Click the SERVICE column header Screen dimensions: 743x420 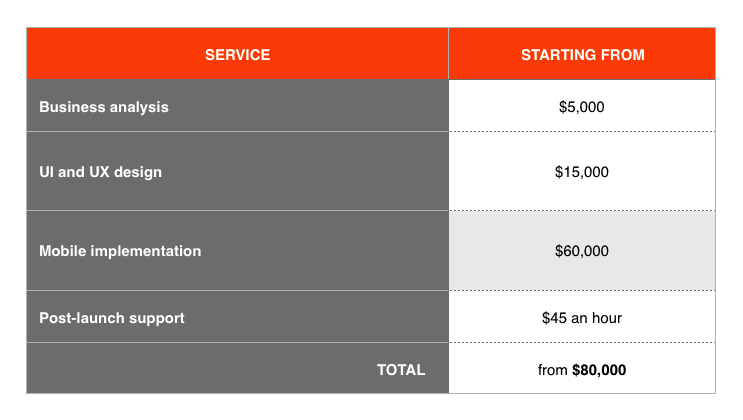click(x=237, y=54)
